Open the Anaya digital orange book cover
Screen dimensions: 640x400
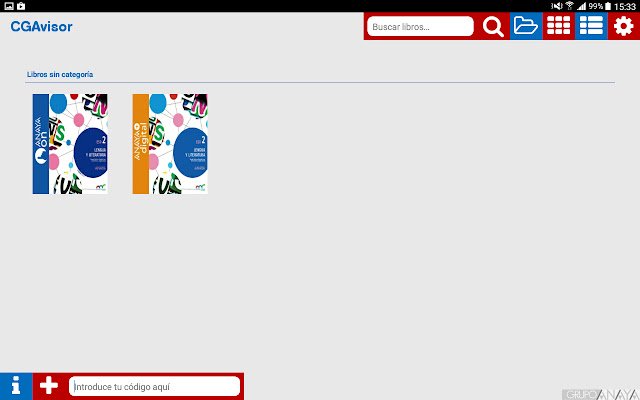pyautogui.click(x=170, y=144)
